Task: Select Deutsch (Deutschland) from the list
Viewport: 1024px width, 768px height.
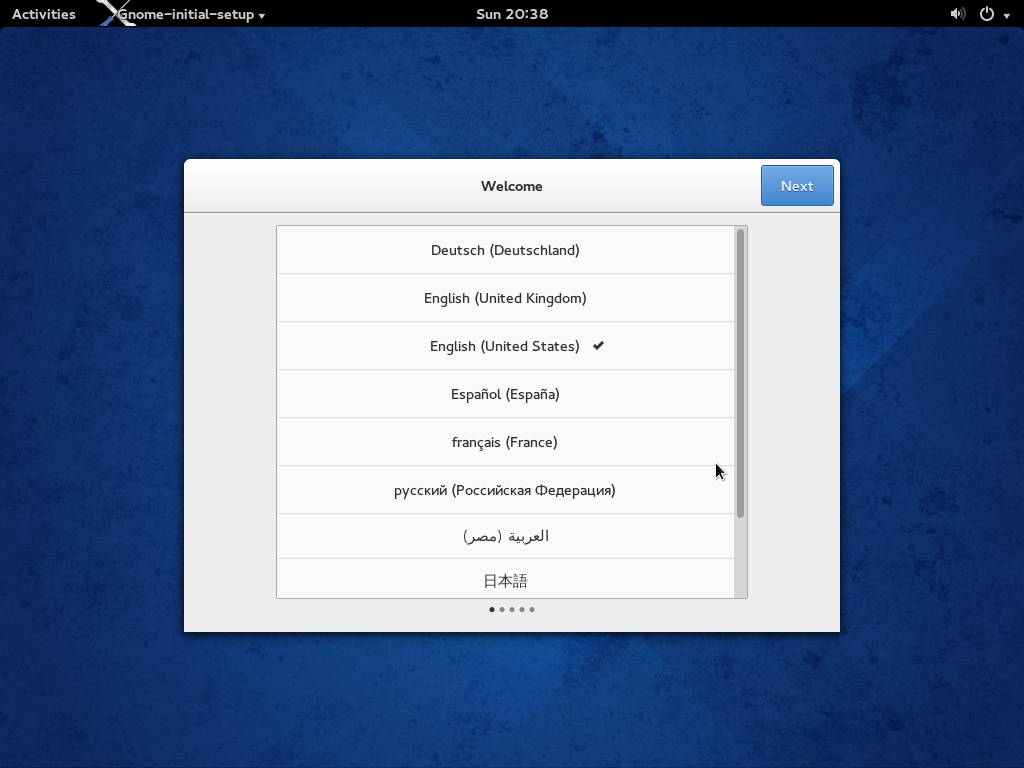Action: [506, 250]
